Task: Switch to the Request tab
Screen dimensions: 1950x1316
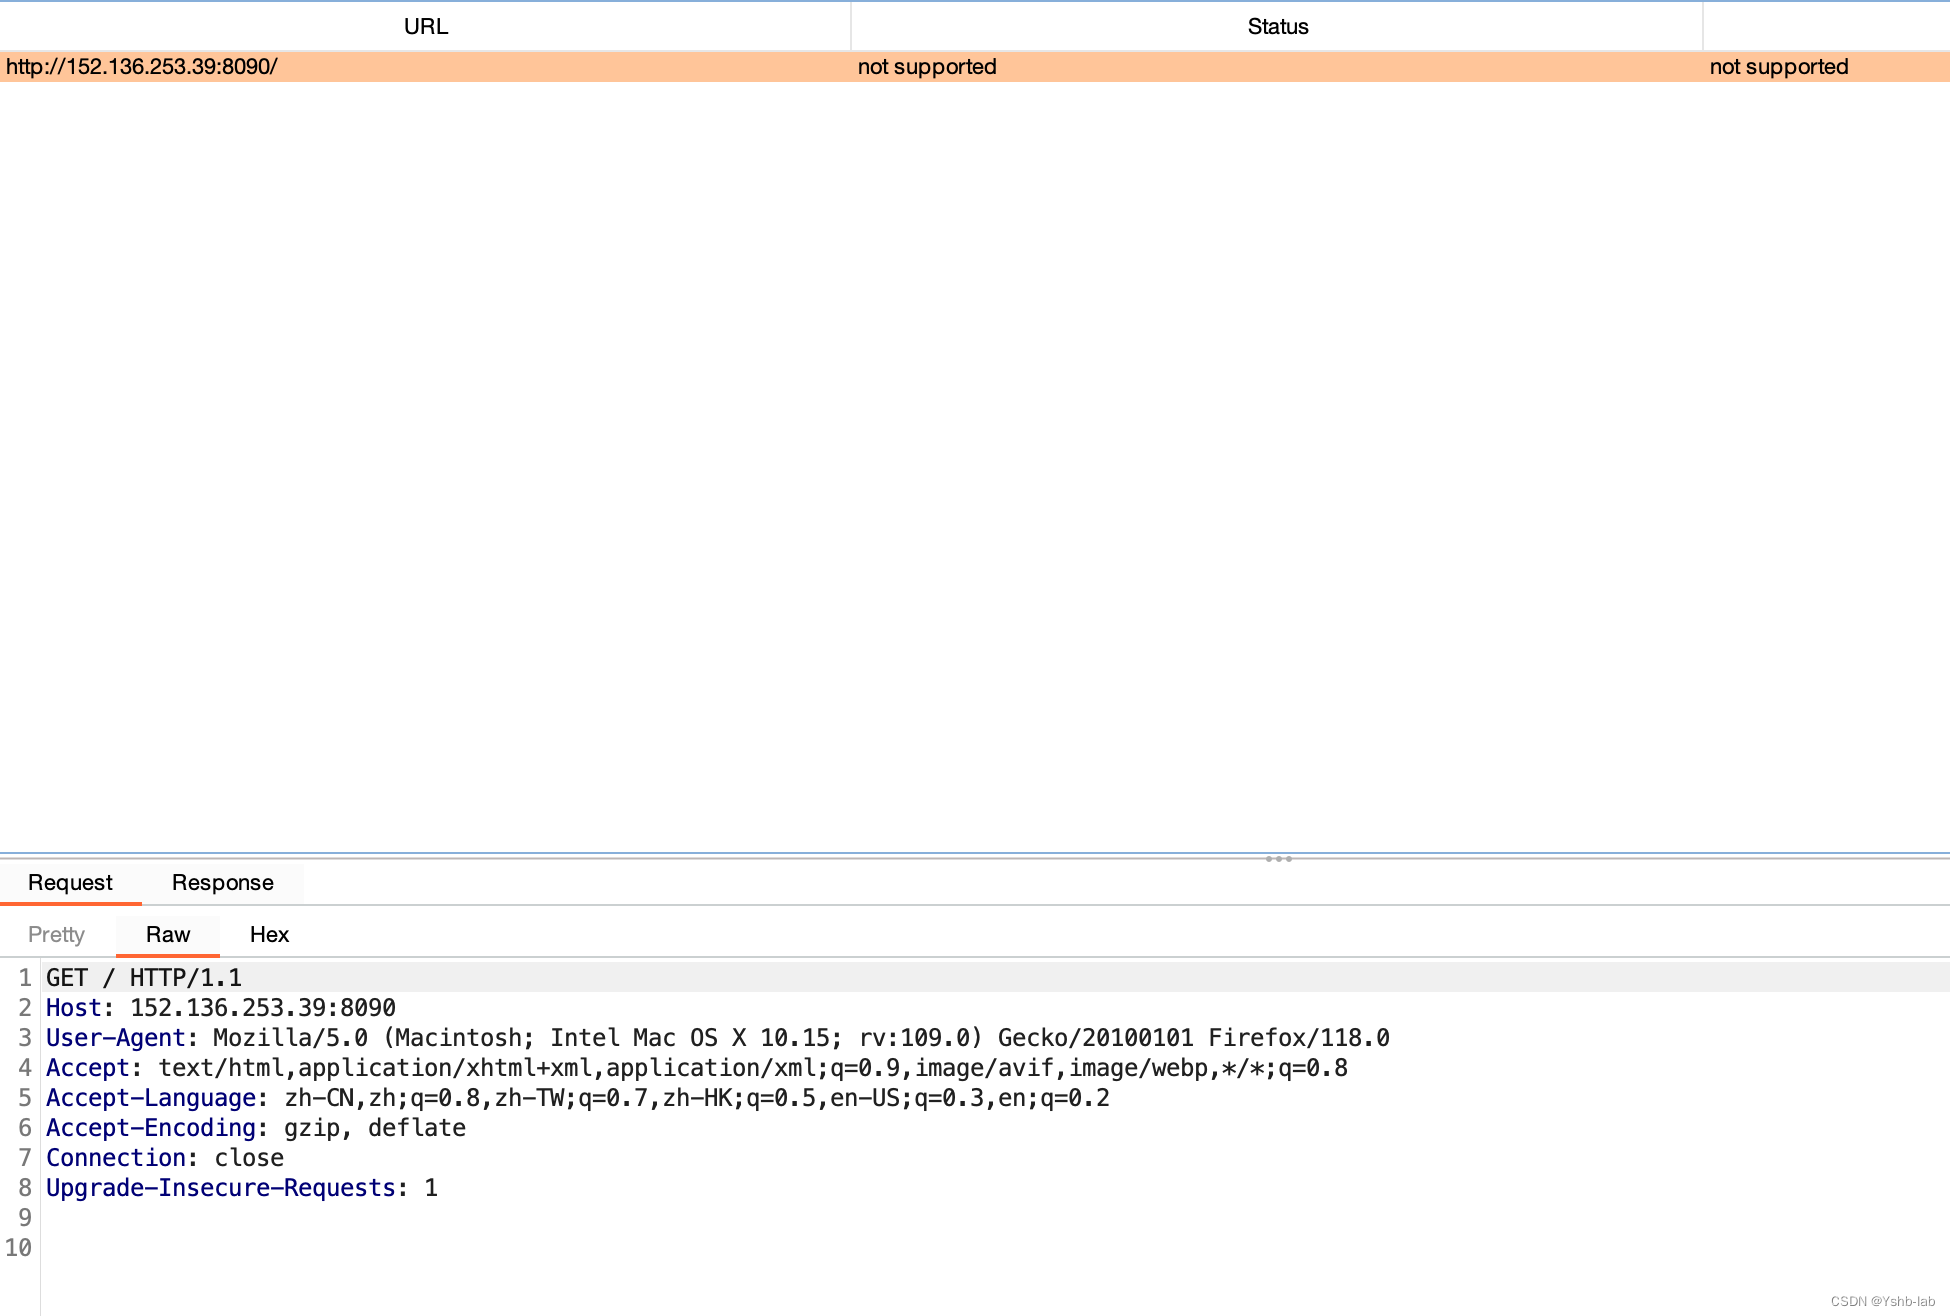Action: pos(70,883)
